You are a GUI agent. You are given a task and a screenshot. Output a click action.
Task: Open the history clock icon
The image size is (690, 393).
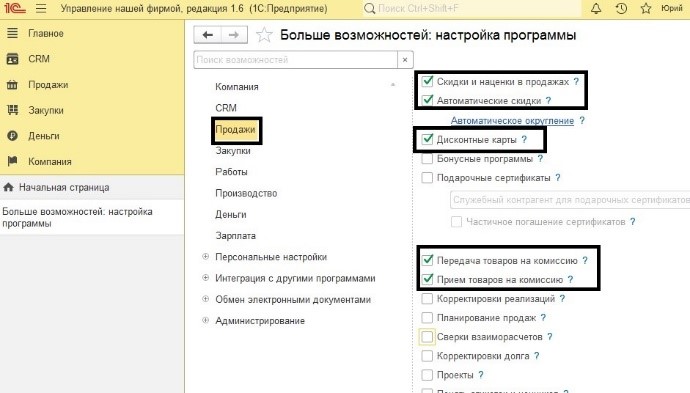[621, 8]
